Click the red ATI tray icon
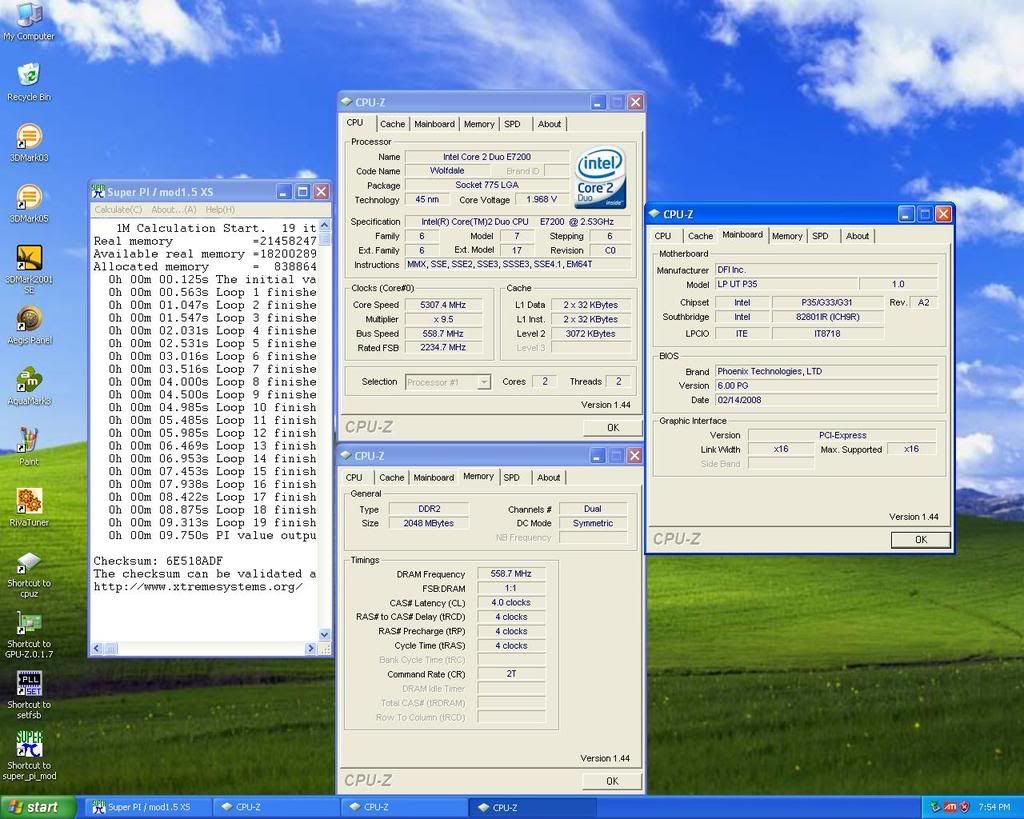Viewport: 1024px width, 819px height. pos(950,807)
